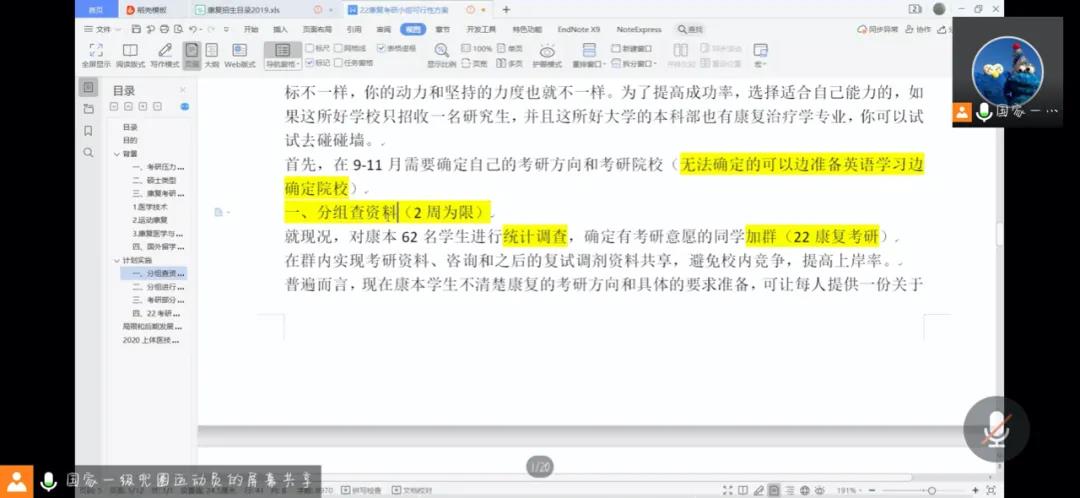
Task: Open the search icon in left sidebar
Action: 88,153
